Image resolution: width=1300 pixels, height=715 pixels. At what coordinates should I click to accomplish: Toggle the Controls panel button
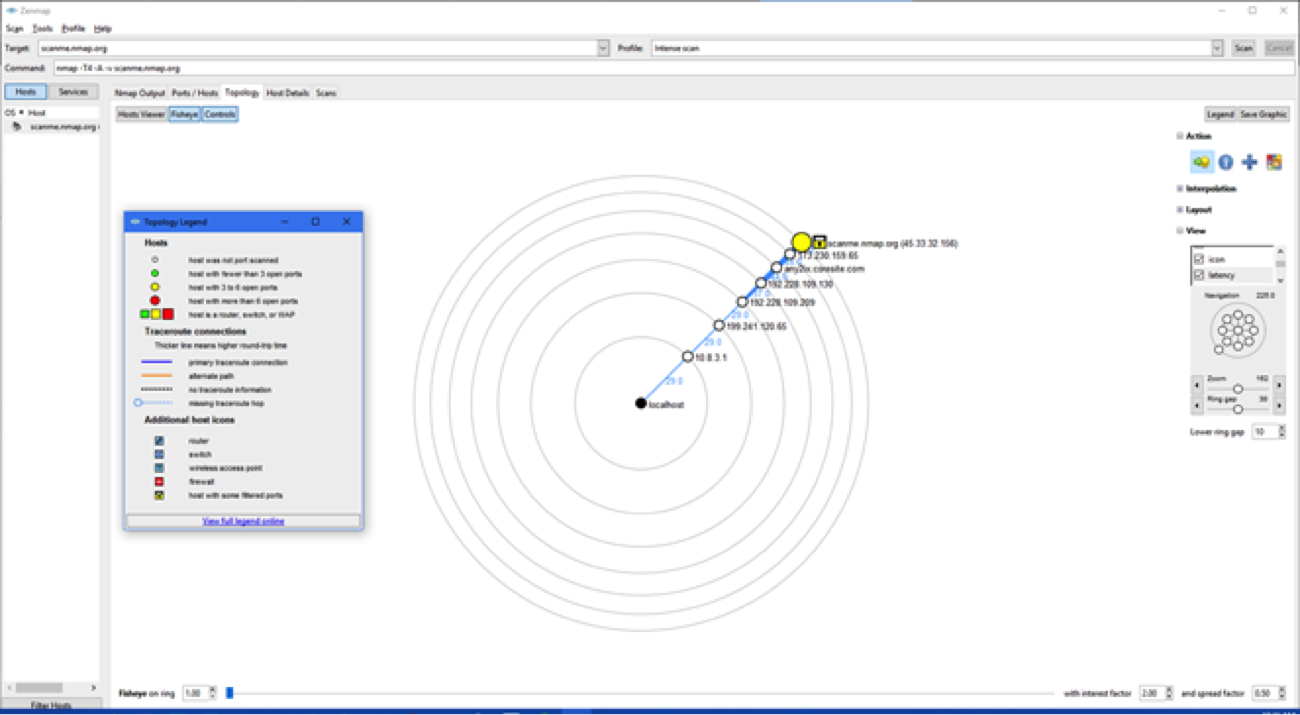pos(220,114)
